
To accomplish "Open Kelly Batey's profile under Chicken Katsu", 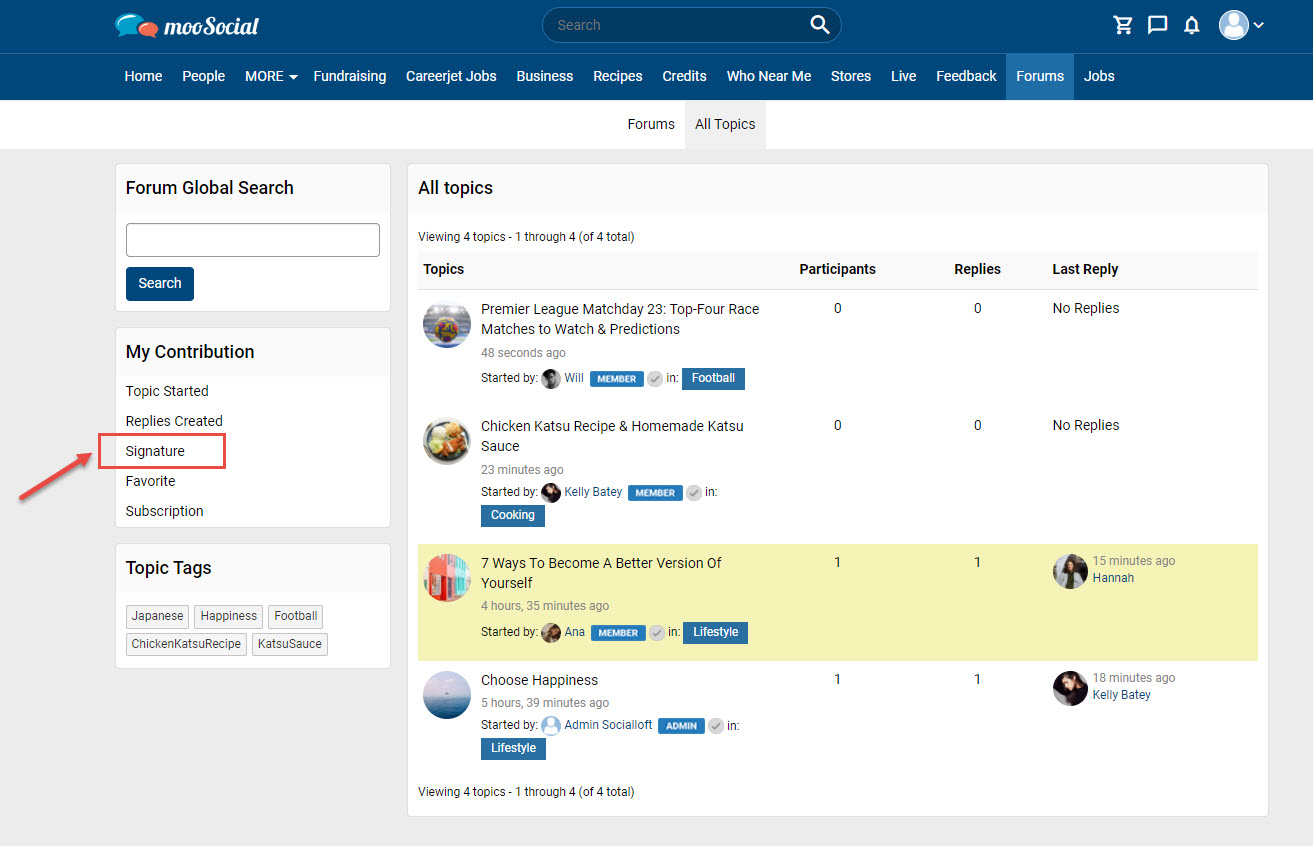I will 593,492.
